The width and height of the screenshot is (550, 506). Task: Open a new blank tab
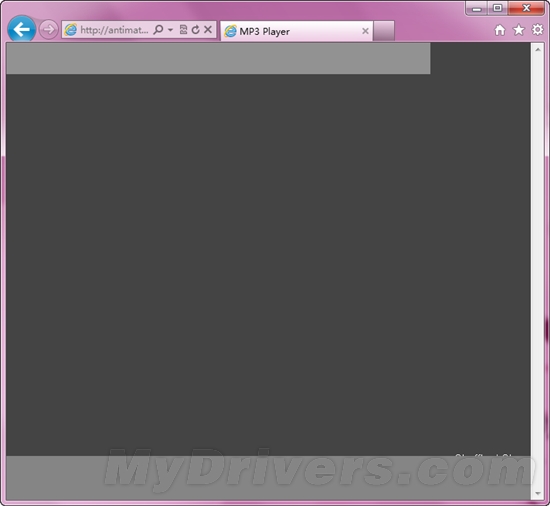pos(384,31)
